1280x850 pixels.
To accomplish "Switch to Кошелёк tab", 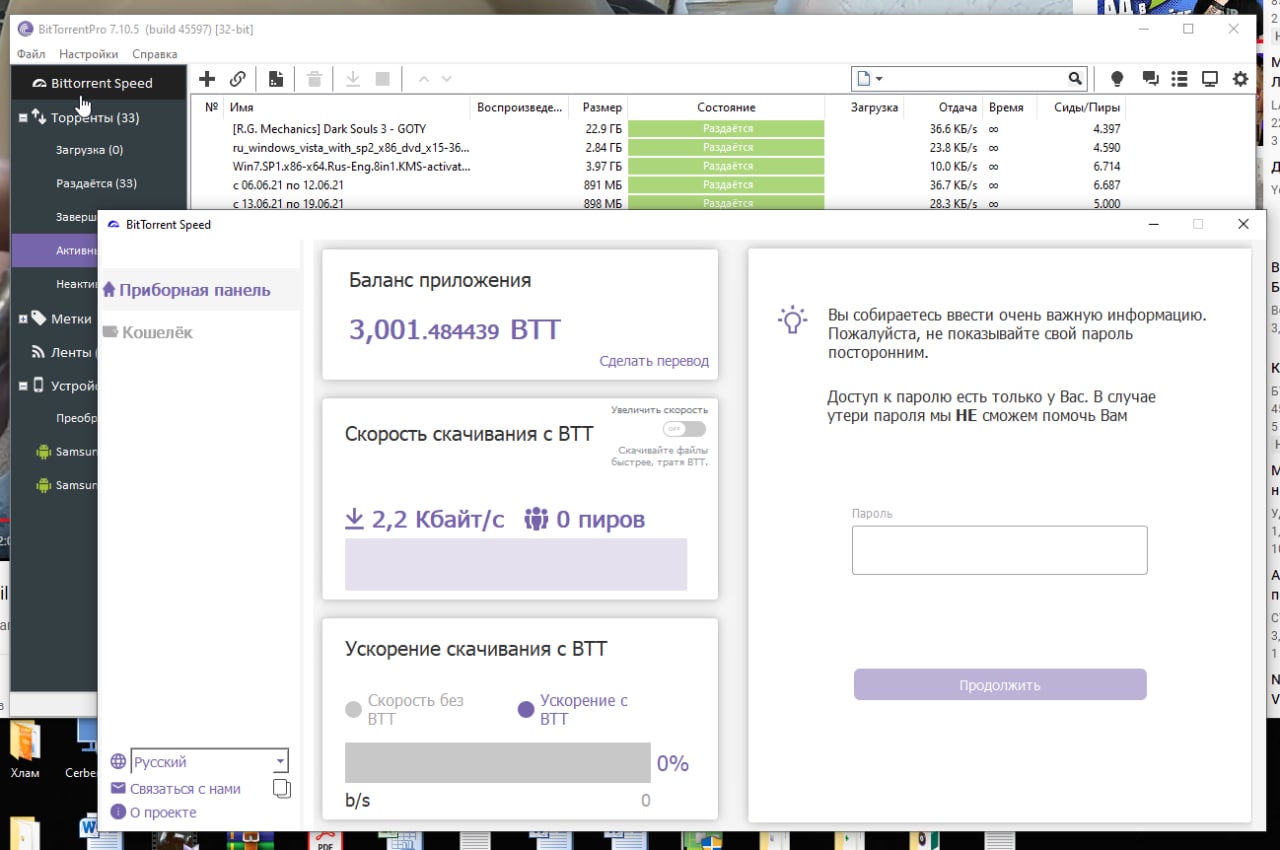I will tap(148, 332).
